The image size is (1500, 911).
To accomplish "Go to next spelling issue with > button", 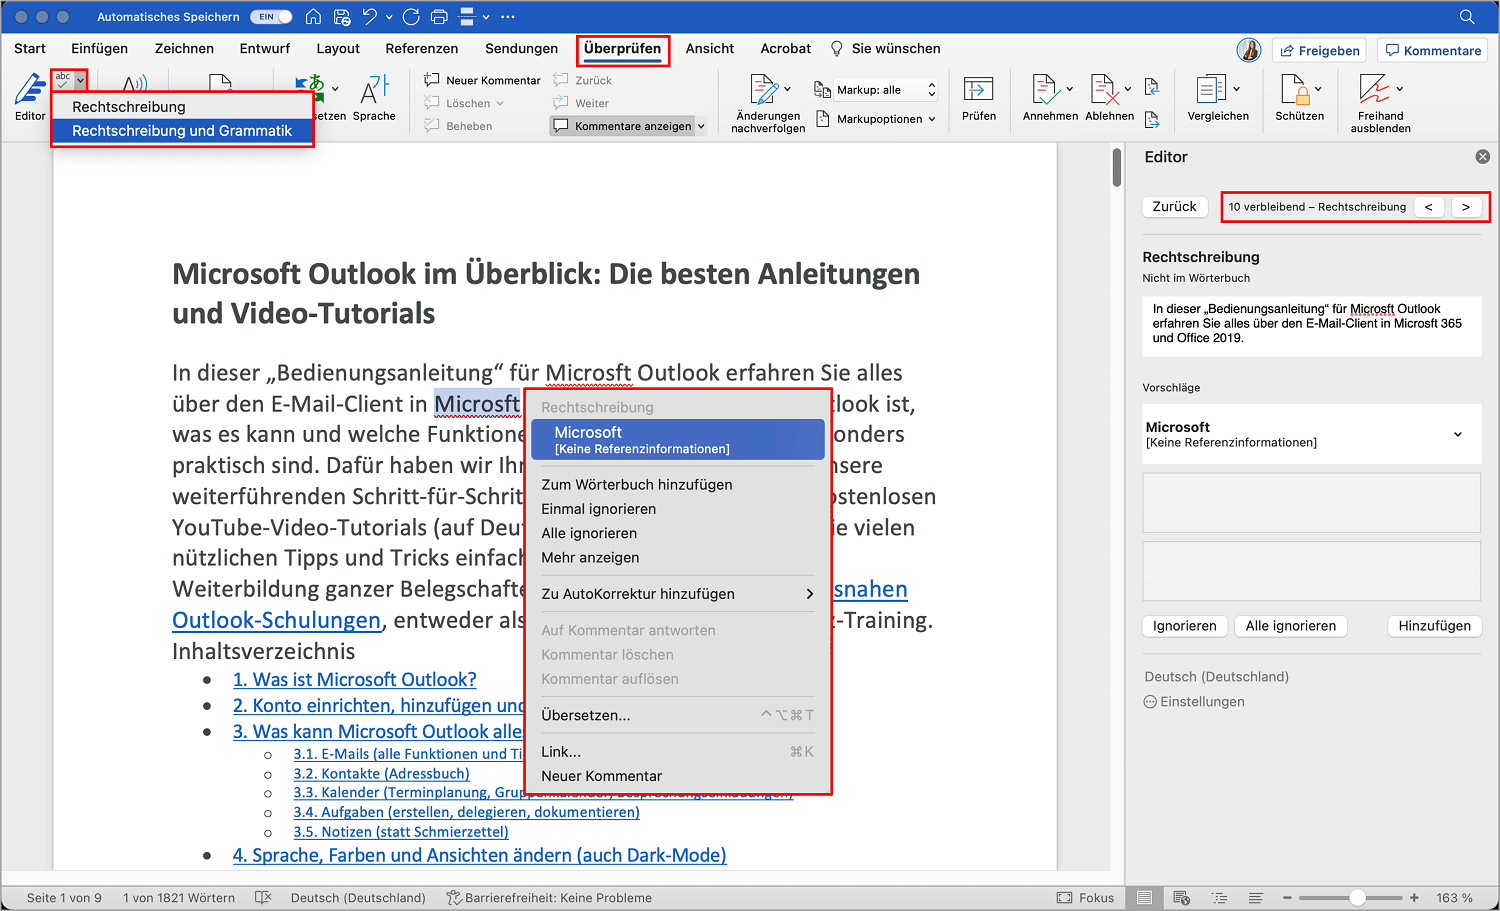I will (1466, 207).
